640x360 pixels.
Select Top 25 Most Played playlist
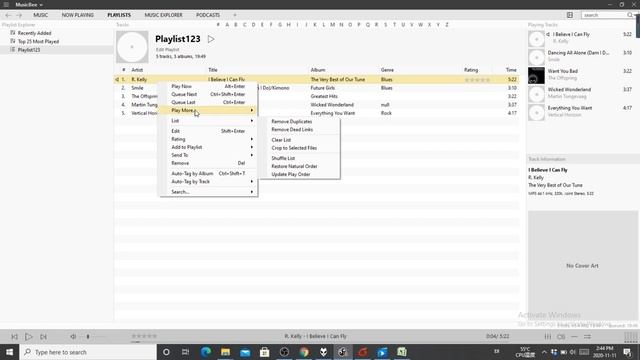coord(38,42)
